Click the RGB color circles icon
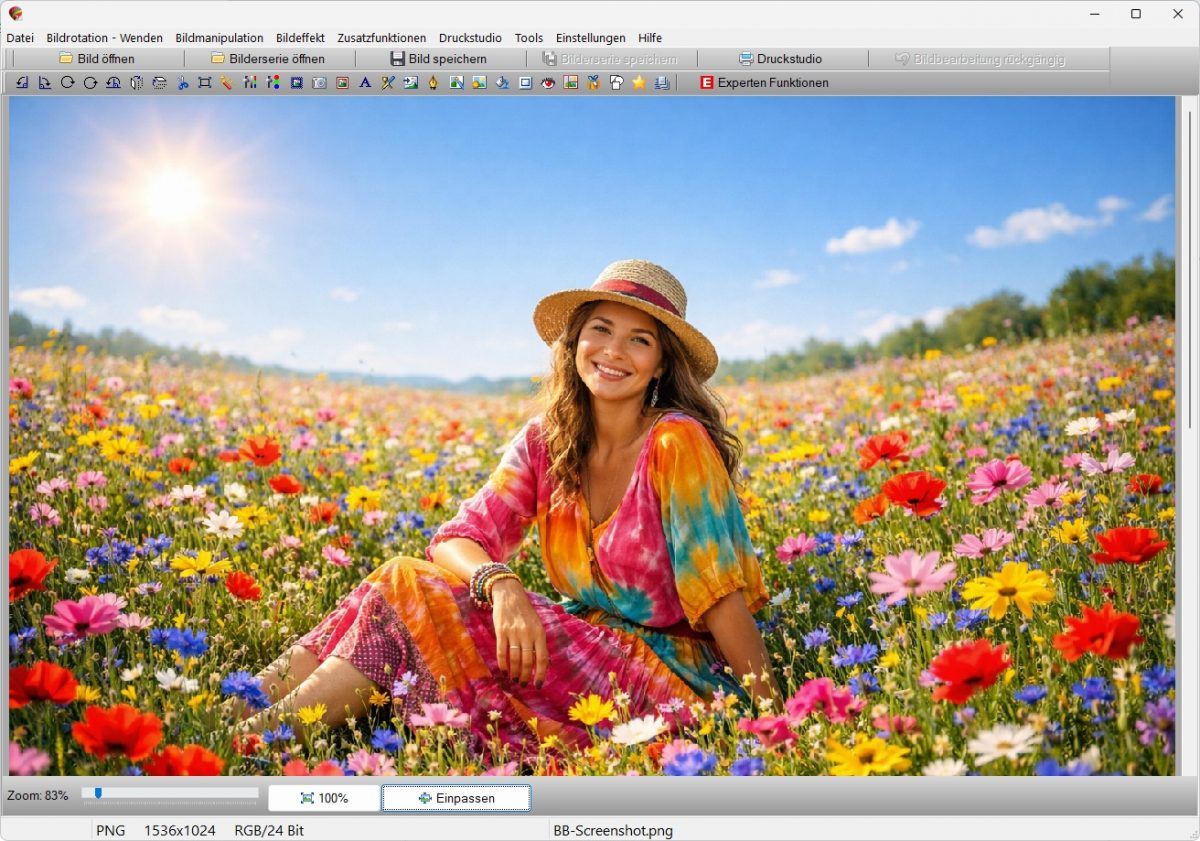1200x841 pixels. point(273,83)
